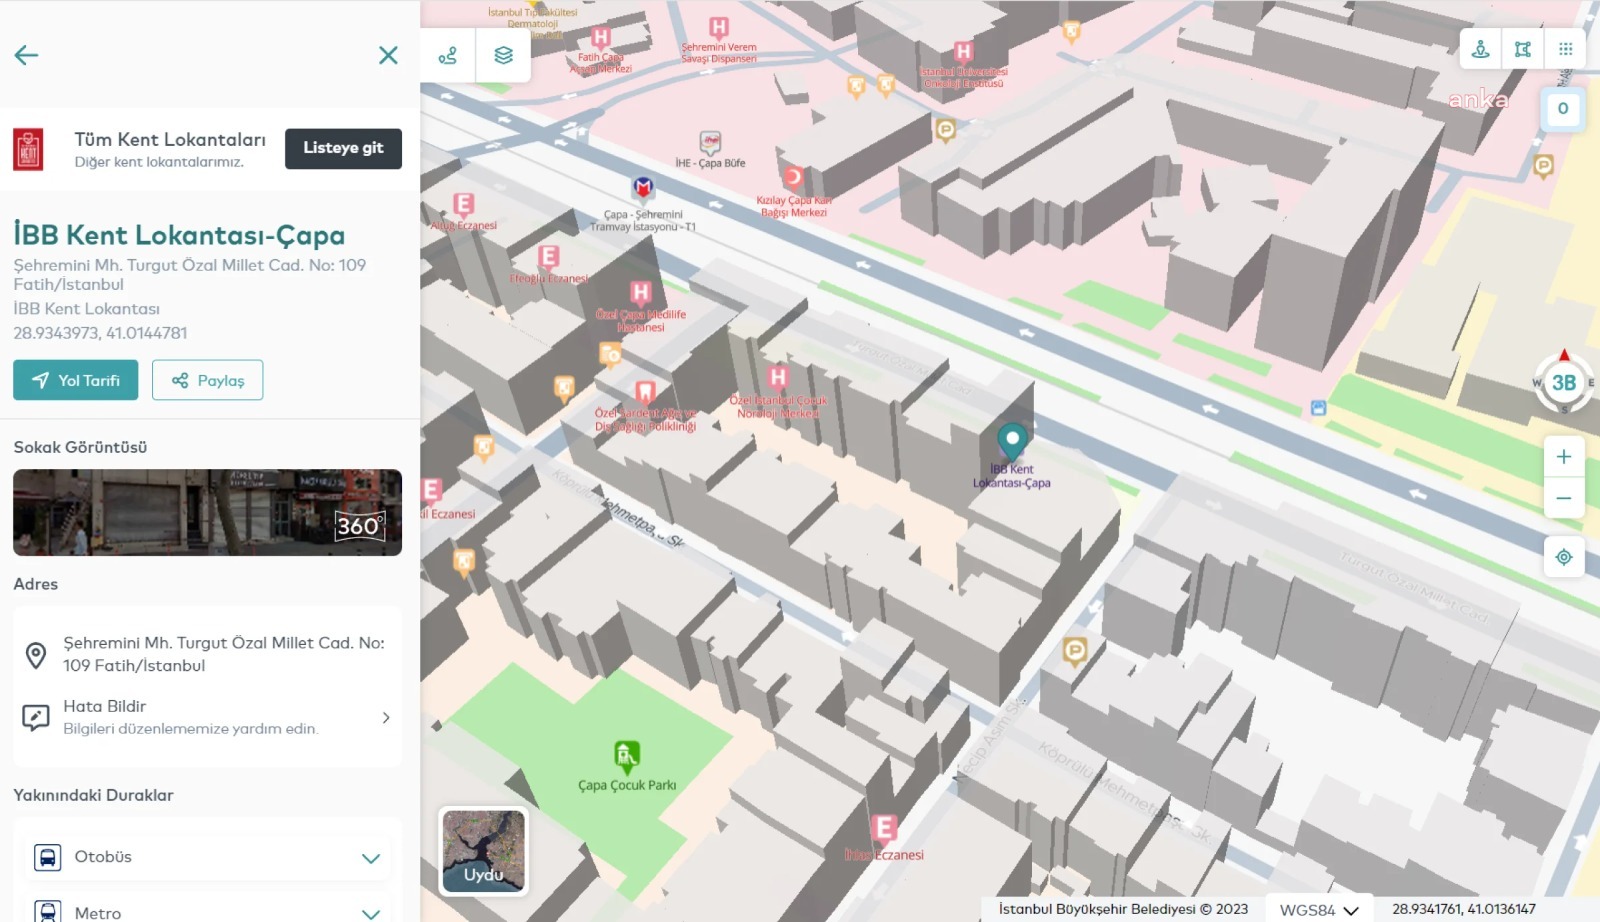Zoom in with the plus button
Viewport: 1600px width, 922px height.
click(x=1564, y=457)
